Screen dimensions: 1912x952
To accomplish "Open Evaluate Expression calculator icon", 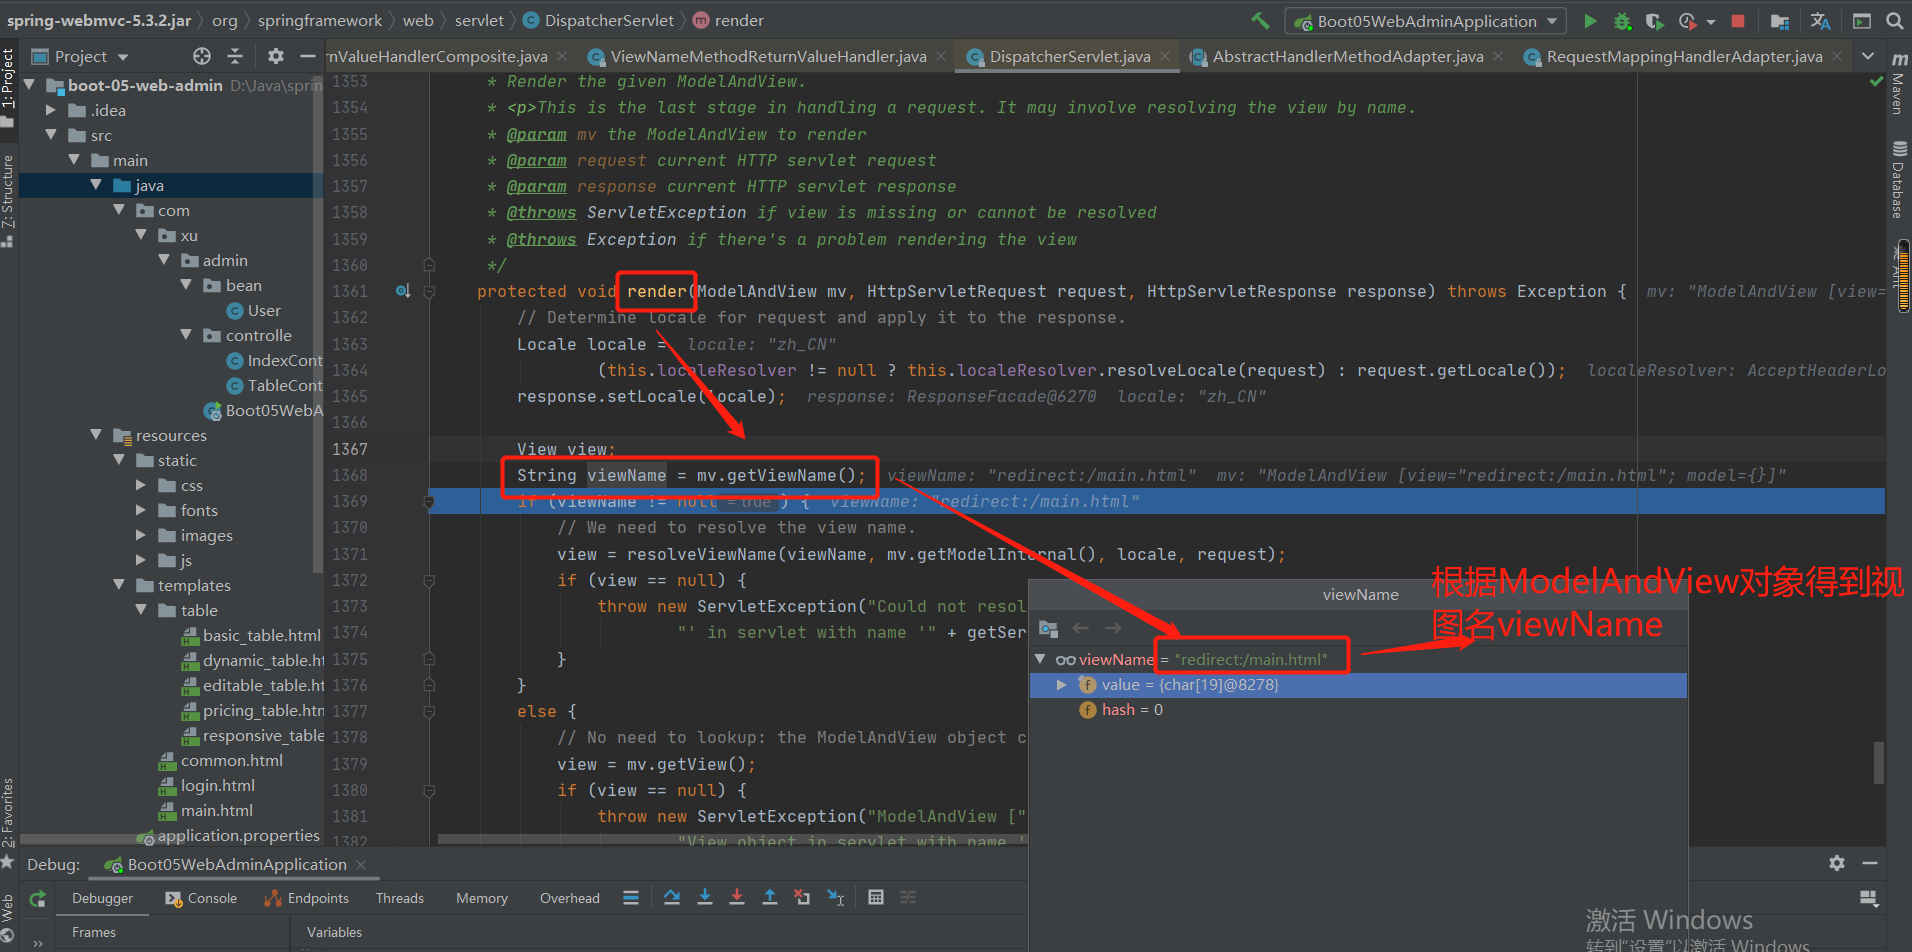I will (876, 897).
